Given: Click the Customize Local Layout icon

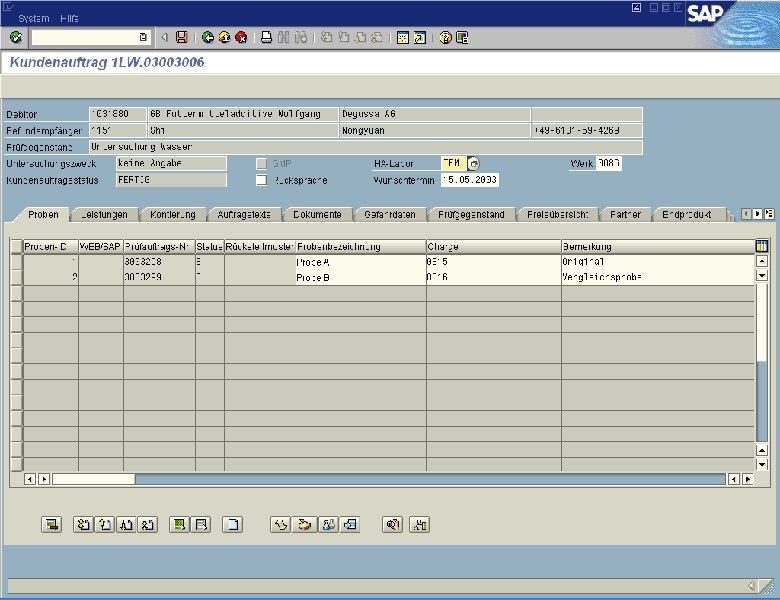Looking at the screenshot, I should coord(462,37).
